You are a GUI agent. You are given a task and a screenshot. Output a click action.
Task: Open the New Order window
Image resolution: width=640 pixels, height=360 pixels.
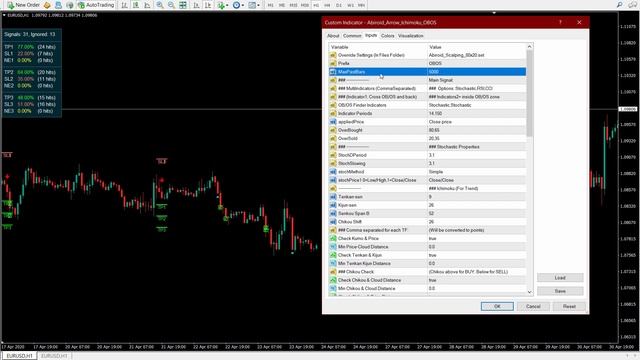pyautogui.click(x=24, y=5)
